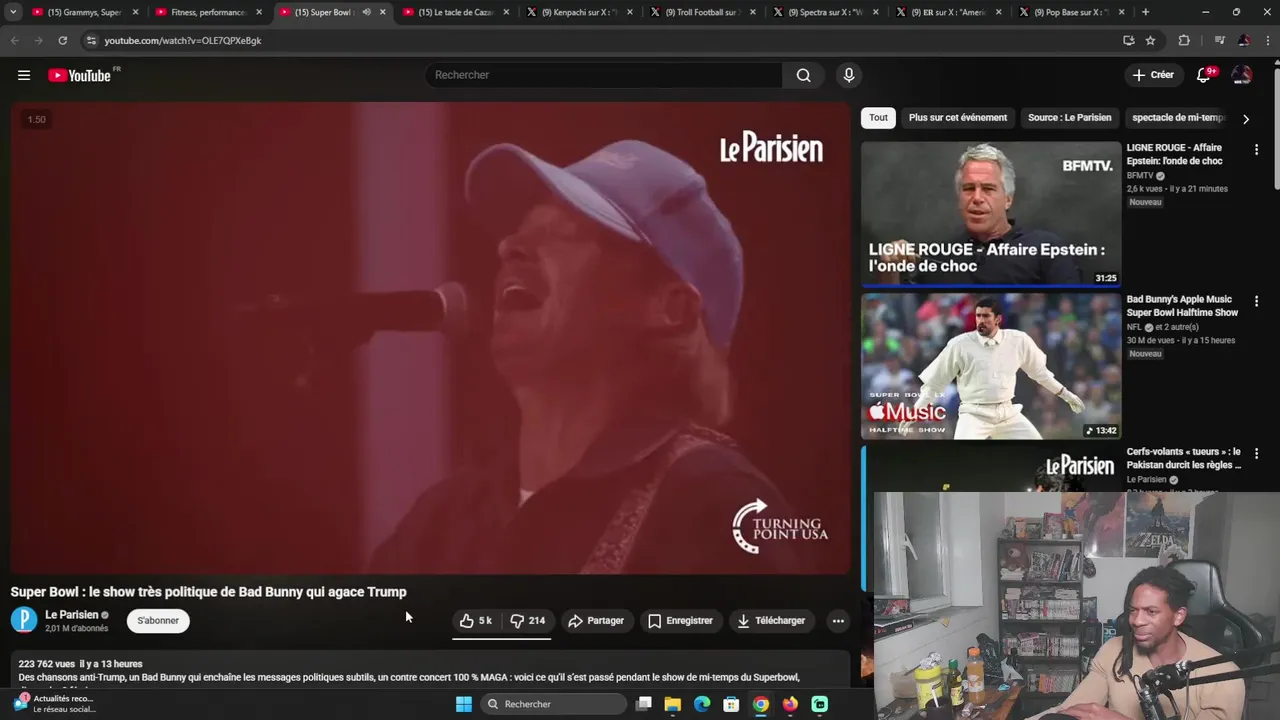The height and width of the screenshot is (720, 1280).
Task: Open the Windows Start menu
Action: (x=464, y=704)
